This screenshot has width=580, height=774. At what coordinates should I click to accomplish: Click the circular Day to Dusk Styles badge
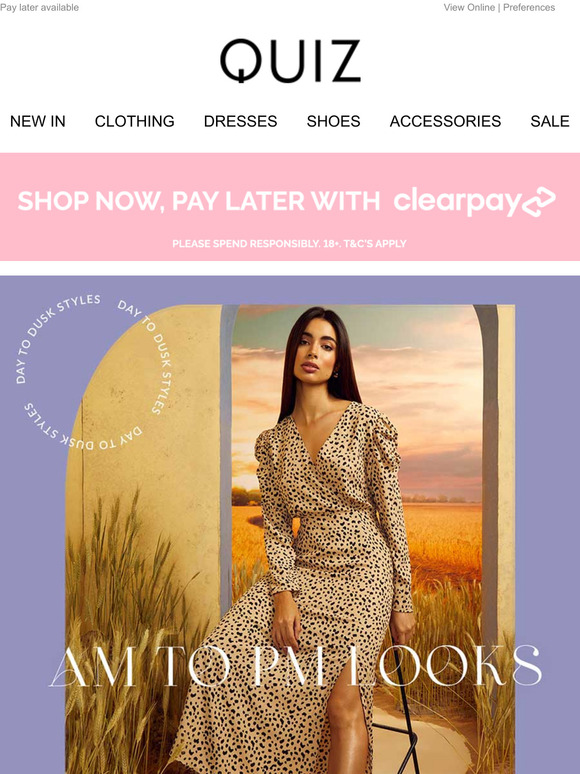[x=93, y=372]
